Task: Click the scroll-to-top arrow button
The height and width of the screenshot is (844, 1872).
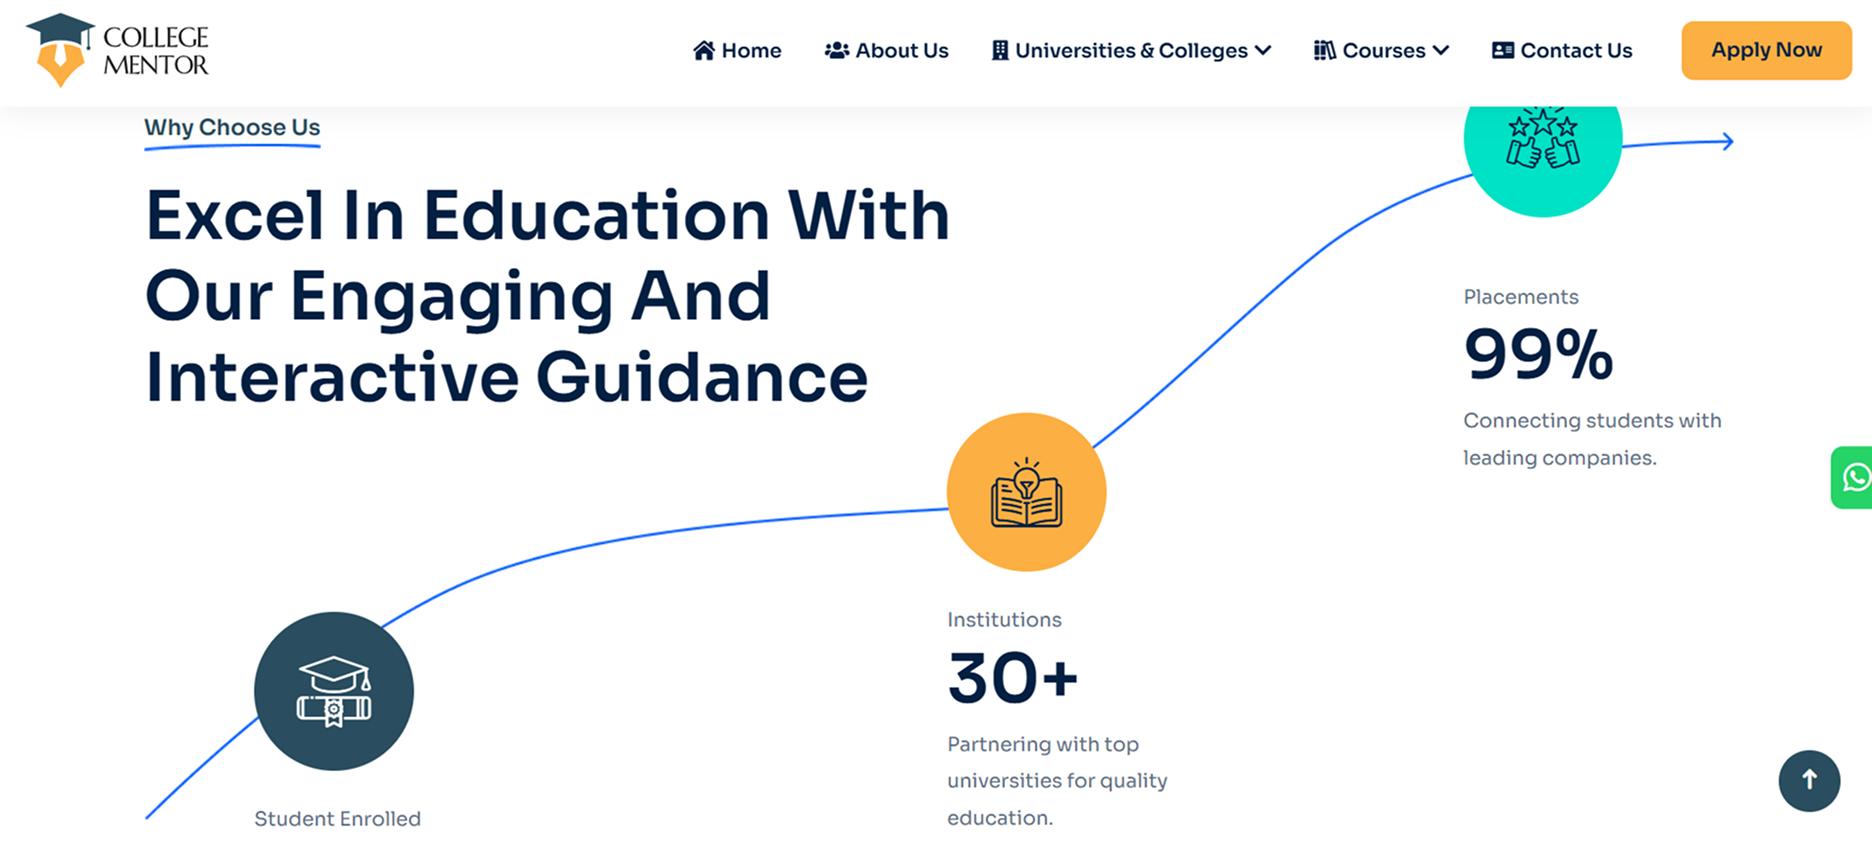Action: click(x=1808, y=780)
